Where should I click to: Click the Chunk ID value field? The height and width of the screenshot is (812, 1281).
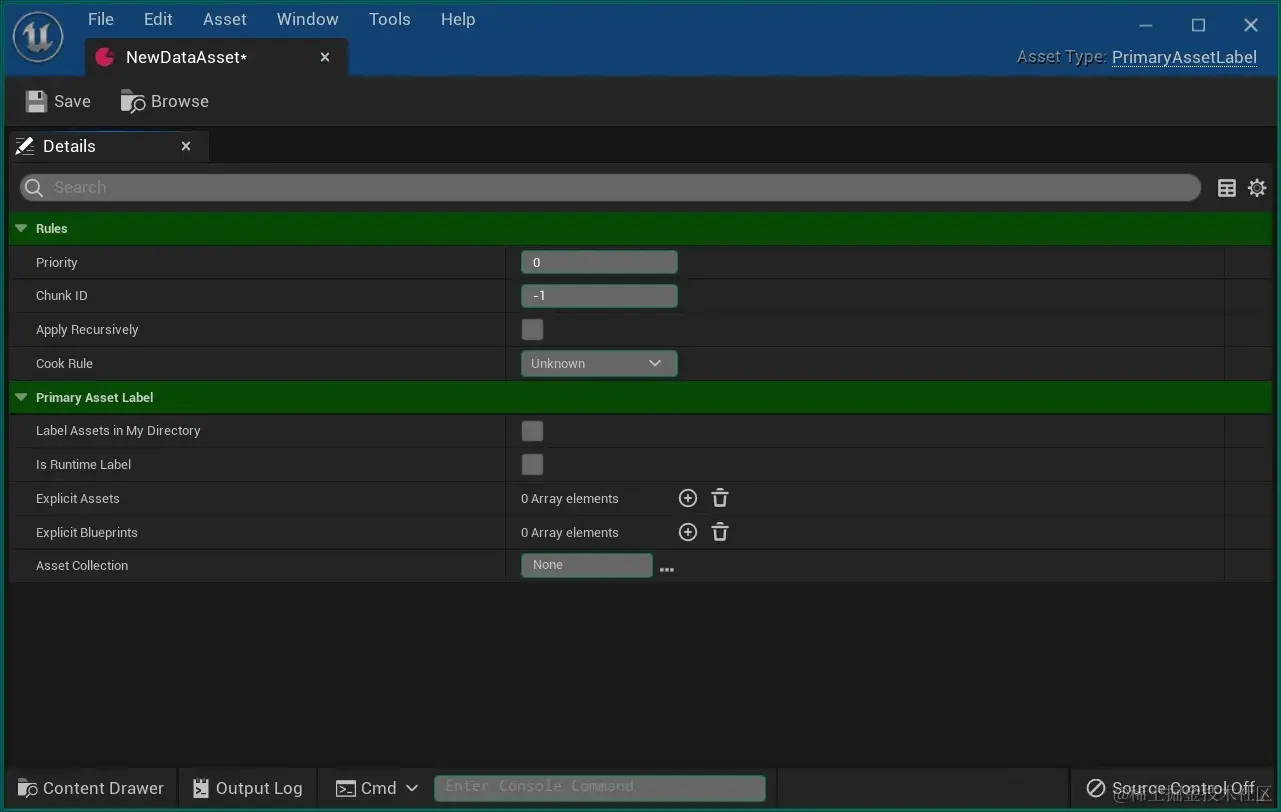[599, 296]
